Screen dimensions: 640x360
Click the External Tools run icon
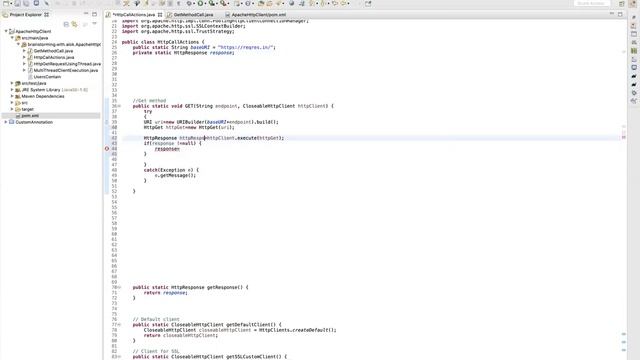[x=223, y=3]
